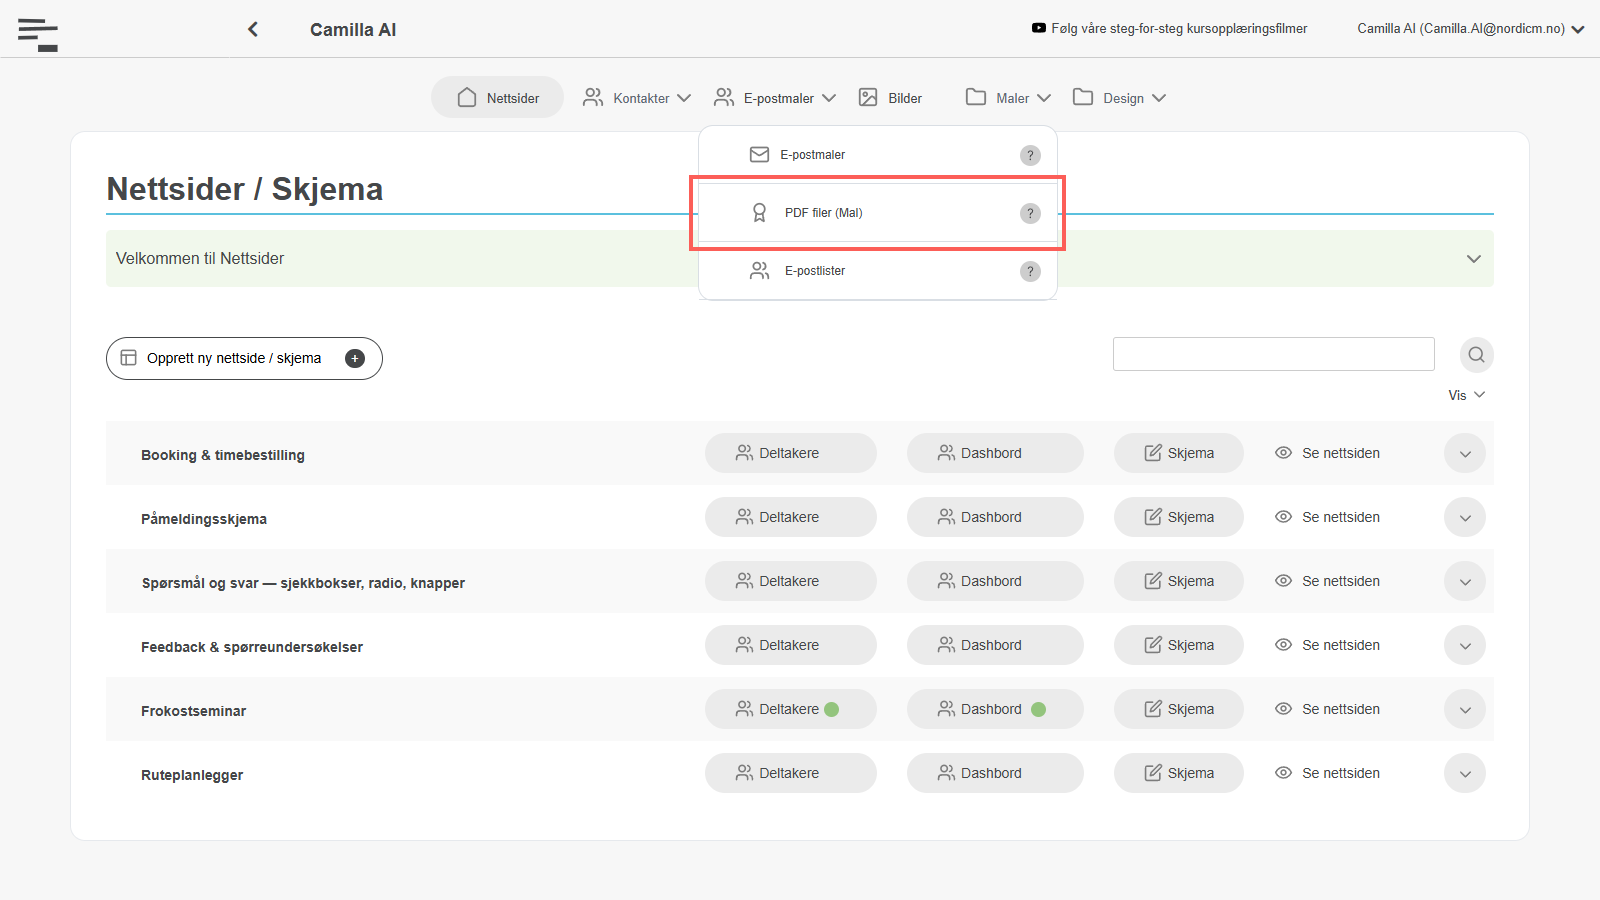Expand Frokostseminar row chevron
Screen dimensions: 1600x900
point(1465,709)
